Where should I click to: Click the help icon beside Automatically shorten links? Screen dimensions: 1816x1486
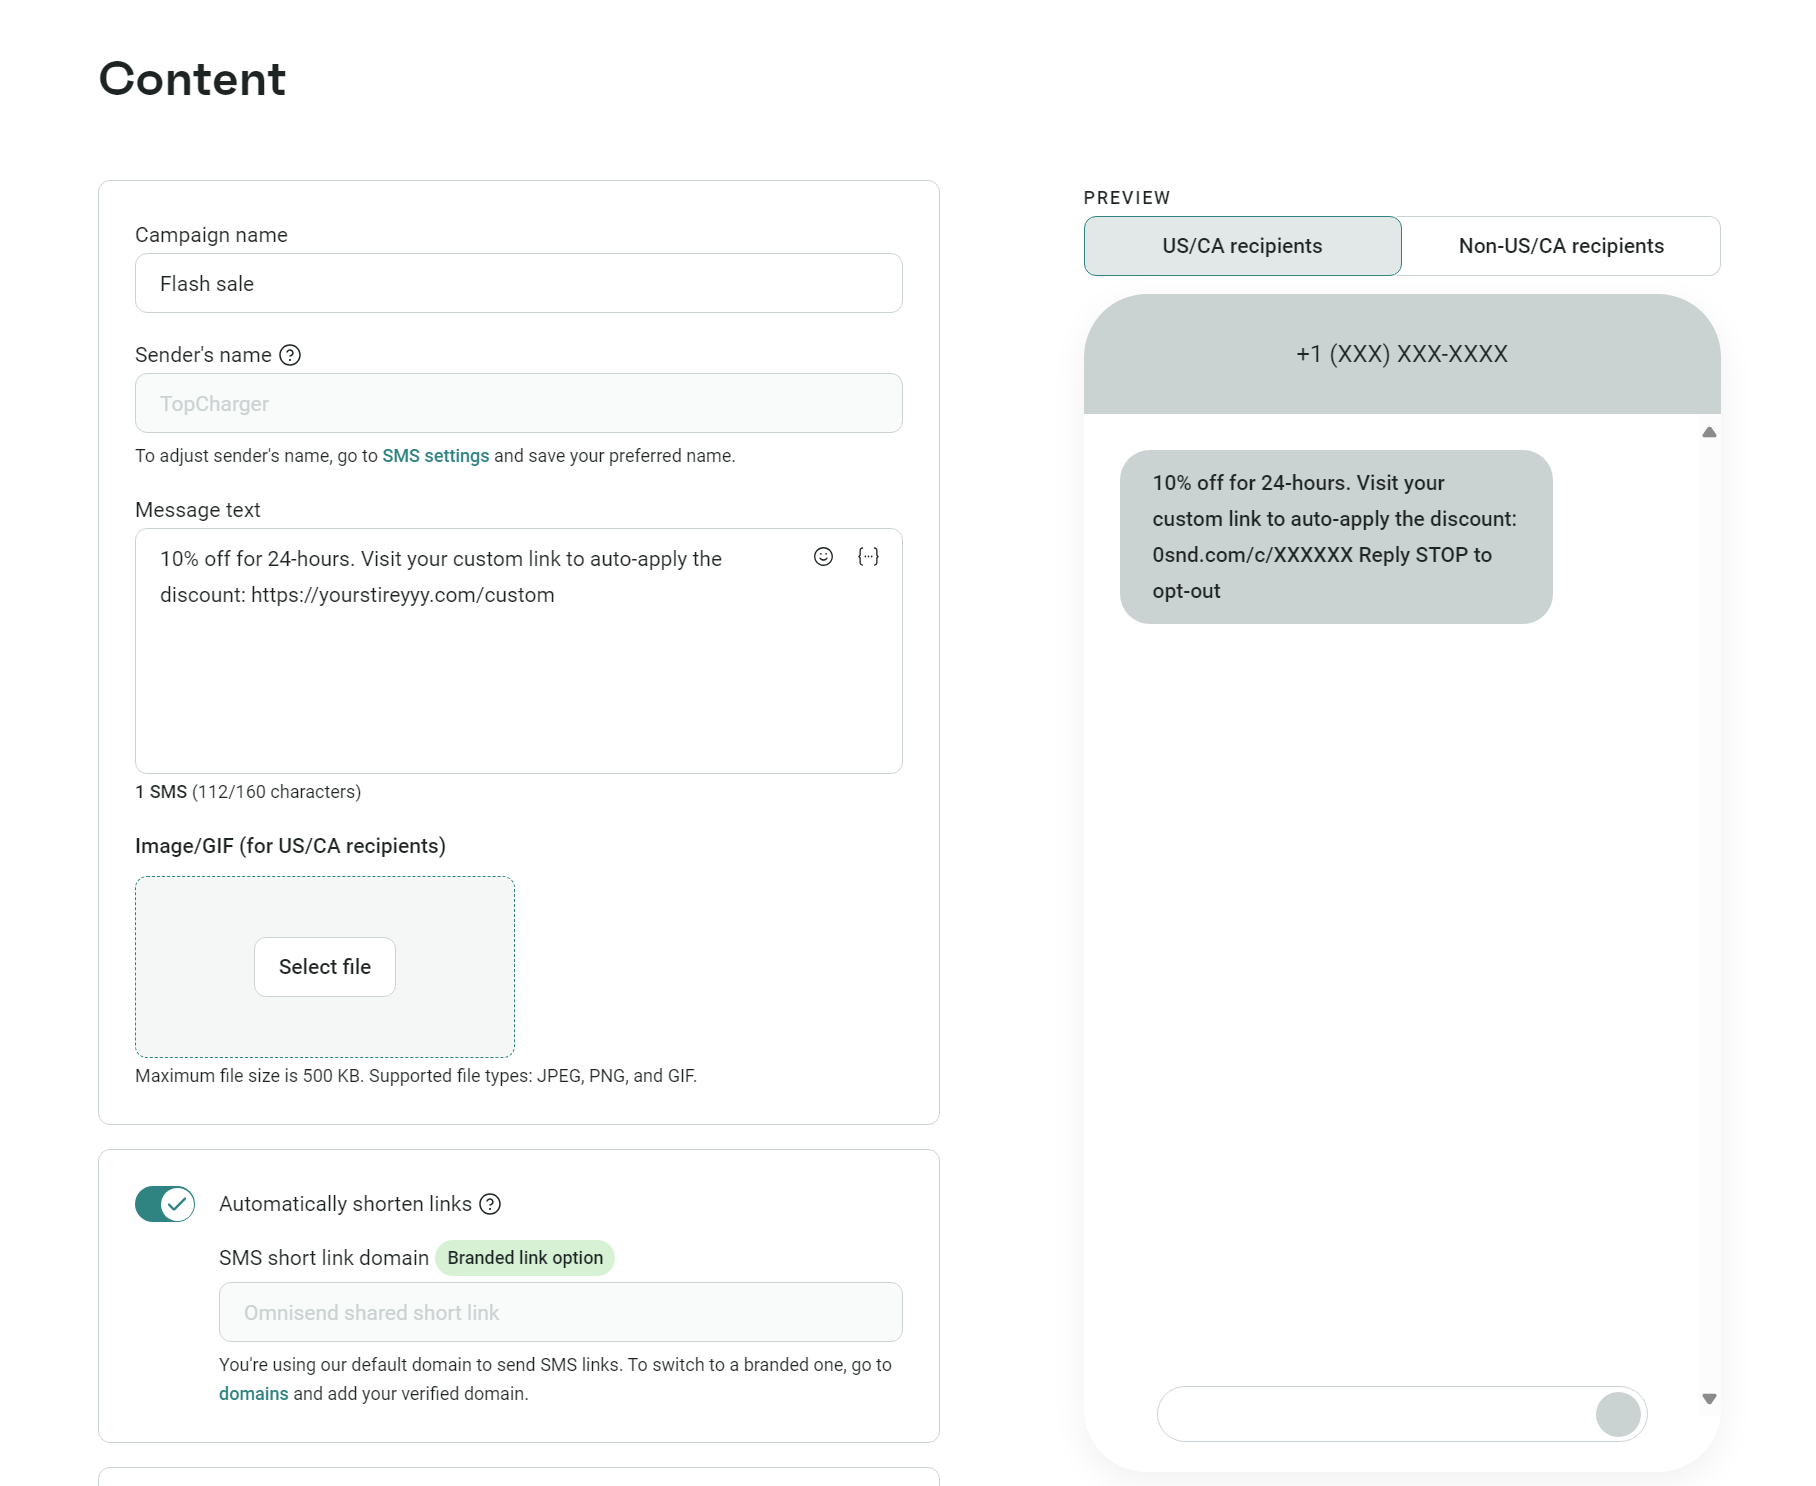click(490, 1205)
